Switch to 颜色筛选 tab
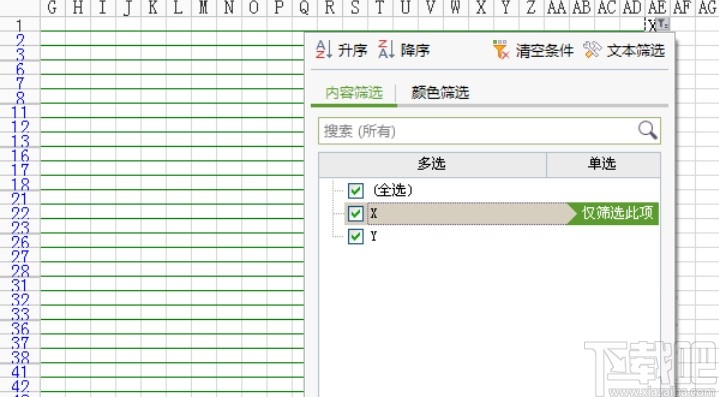This screenshot has height=397, width=719. [440, 93]
